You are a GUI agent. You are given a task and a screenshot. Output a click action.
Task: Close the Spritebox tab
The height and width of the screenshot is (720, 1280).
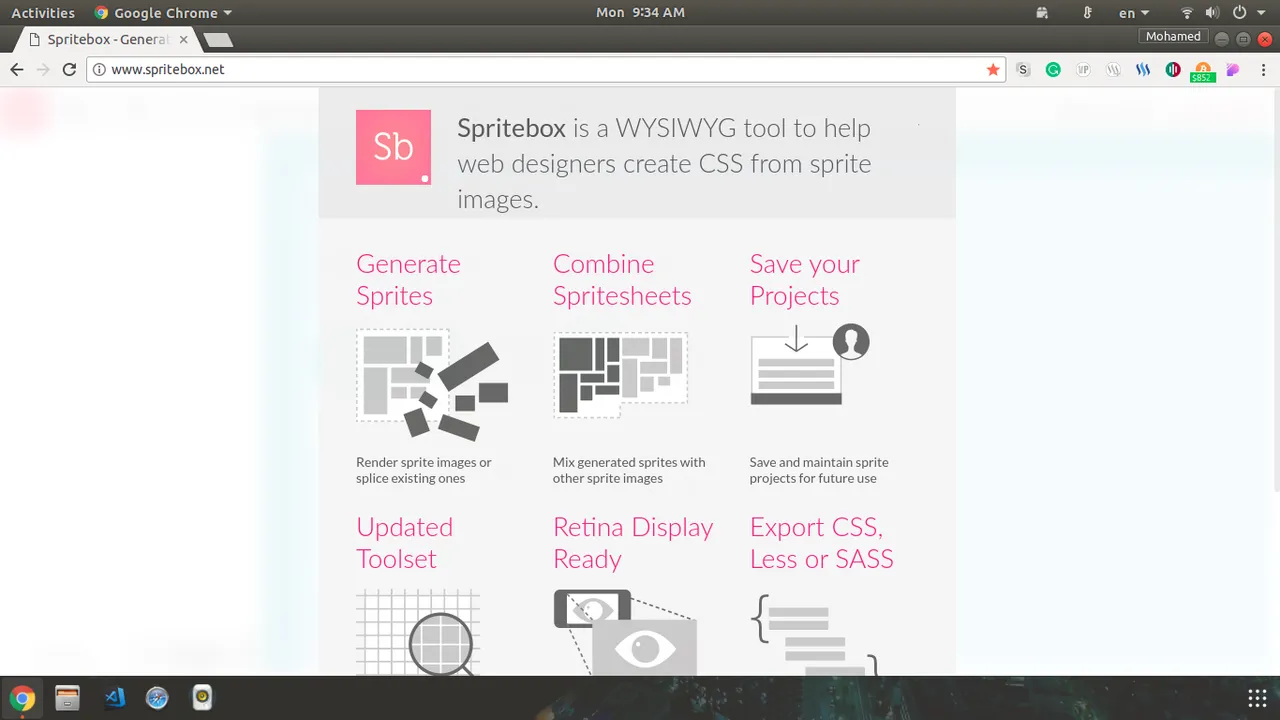point(183,40)
